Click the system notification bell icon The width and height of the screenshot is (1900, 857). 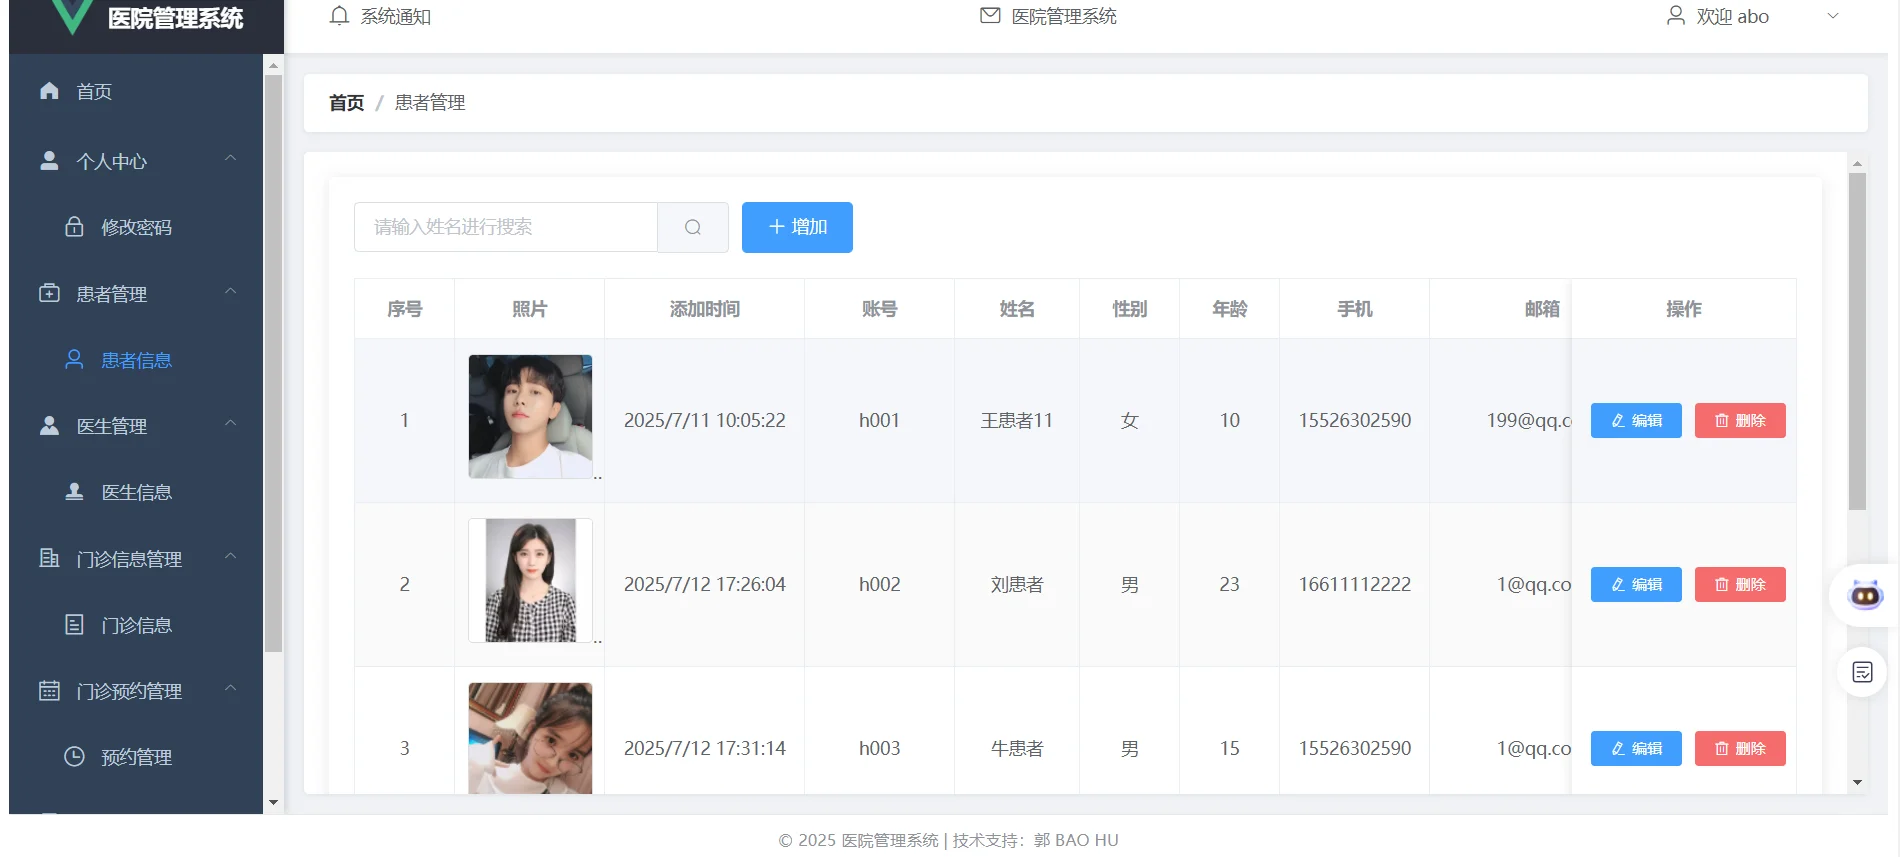coord(340,16)
